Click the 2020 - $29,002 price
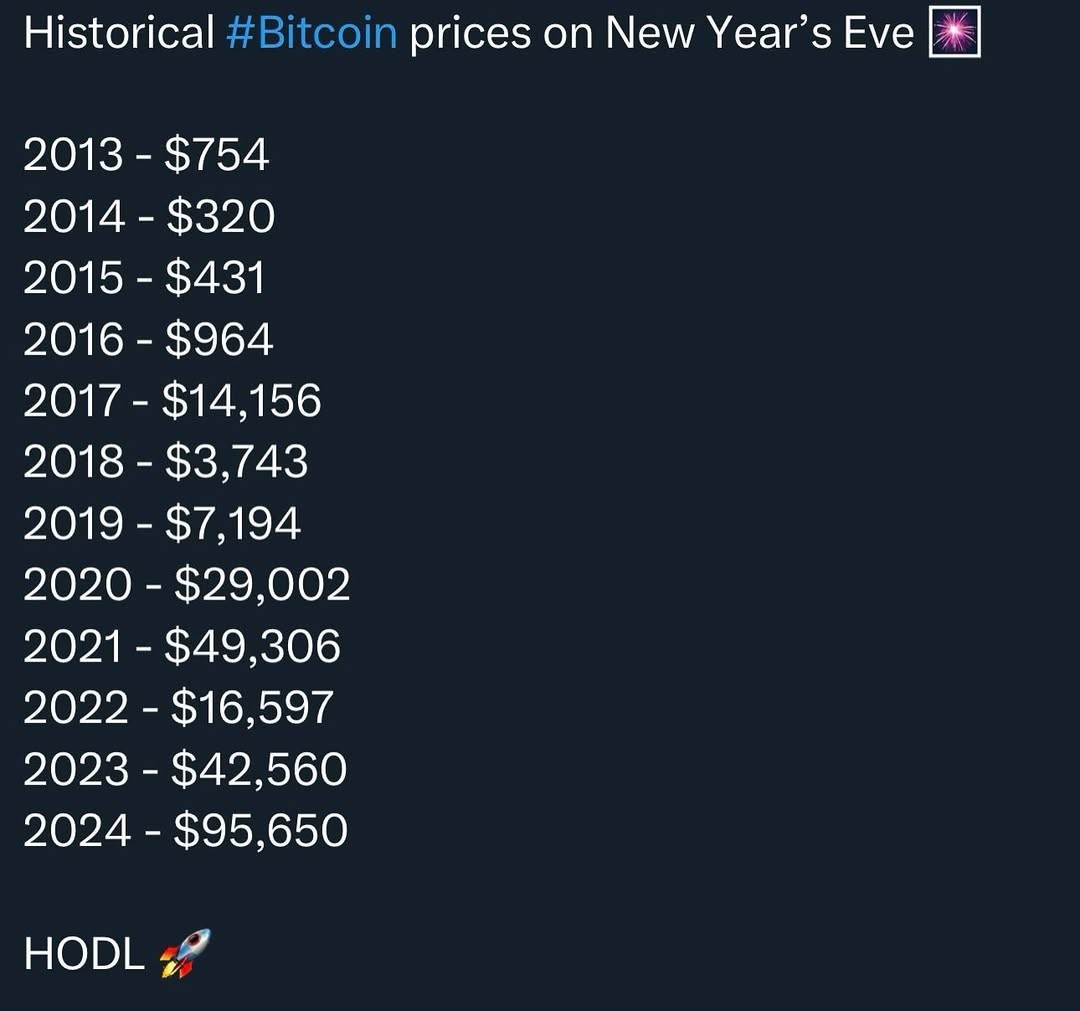This screenshot has width=1080, height=1011. tap(187, 585)
